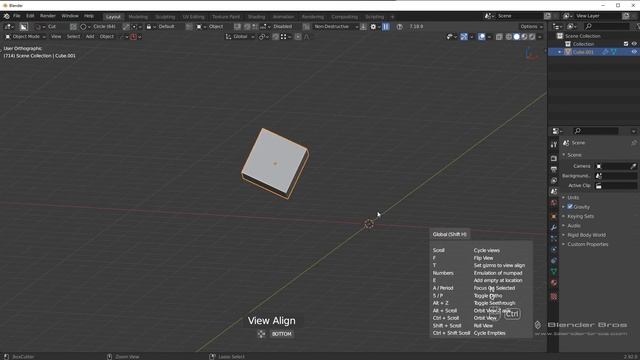Screen dimensions: 640x360
Task: Collapse the Scene panel
Action: [574, 155]
